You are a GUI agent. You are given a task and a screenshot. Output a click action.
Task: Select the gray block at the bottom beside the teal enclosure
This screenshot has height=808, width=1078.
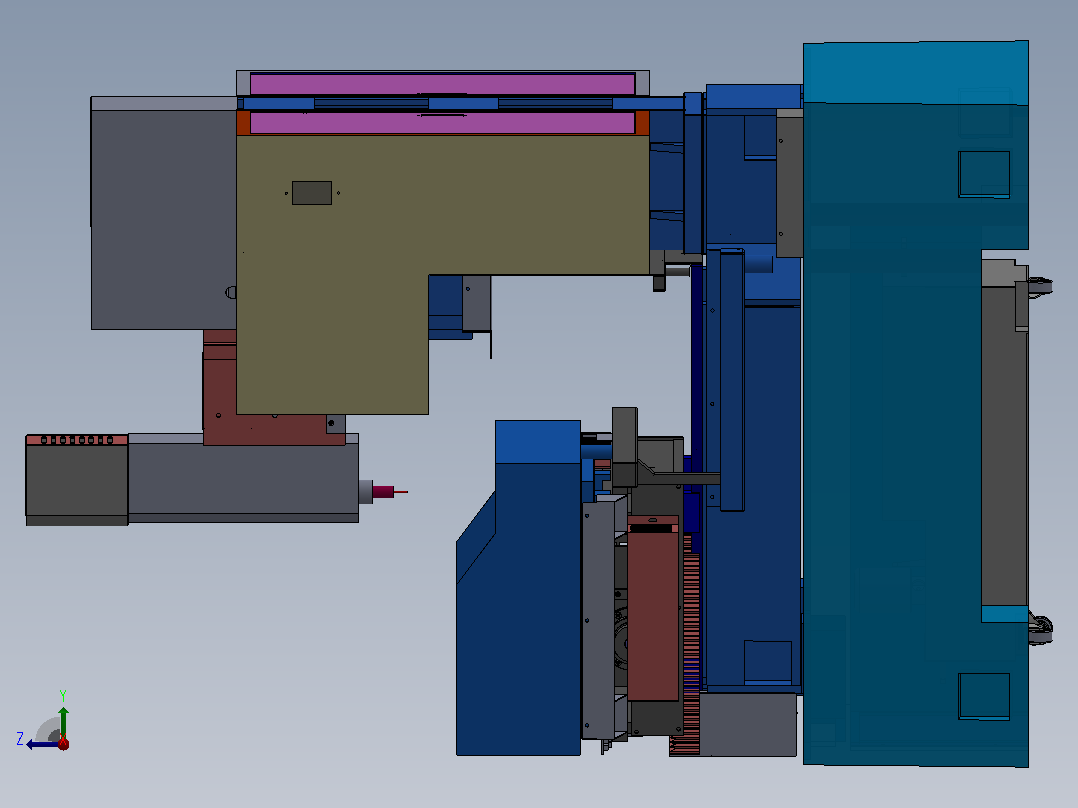click(x=748, y=724)
